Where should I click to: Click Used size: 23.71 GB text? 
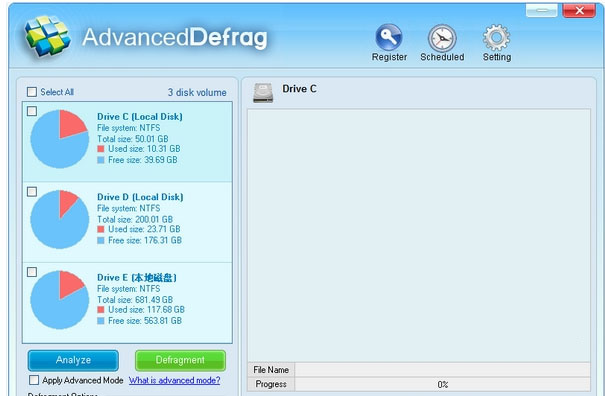point(144,229)
